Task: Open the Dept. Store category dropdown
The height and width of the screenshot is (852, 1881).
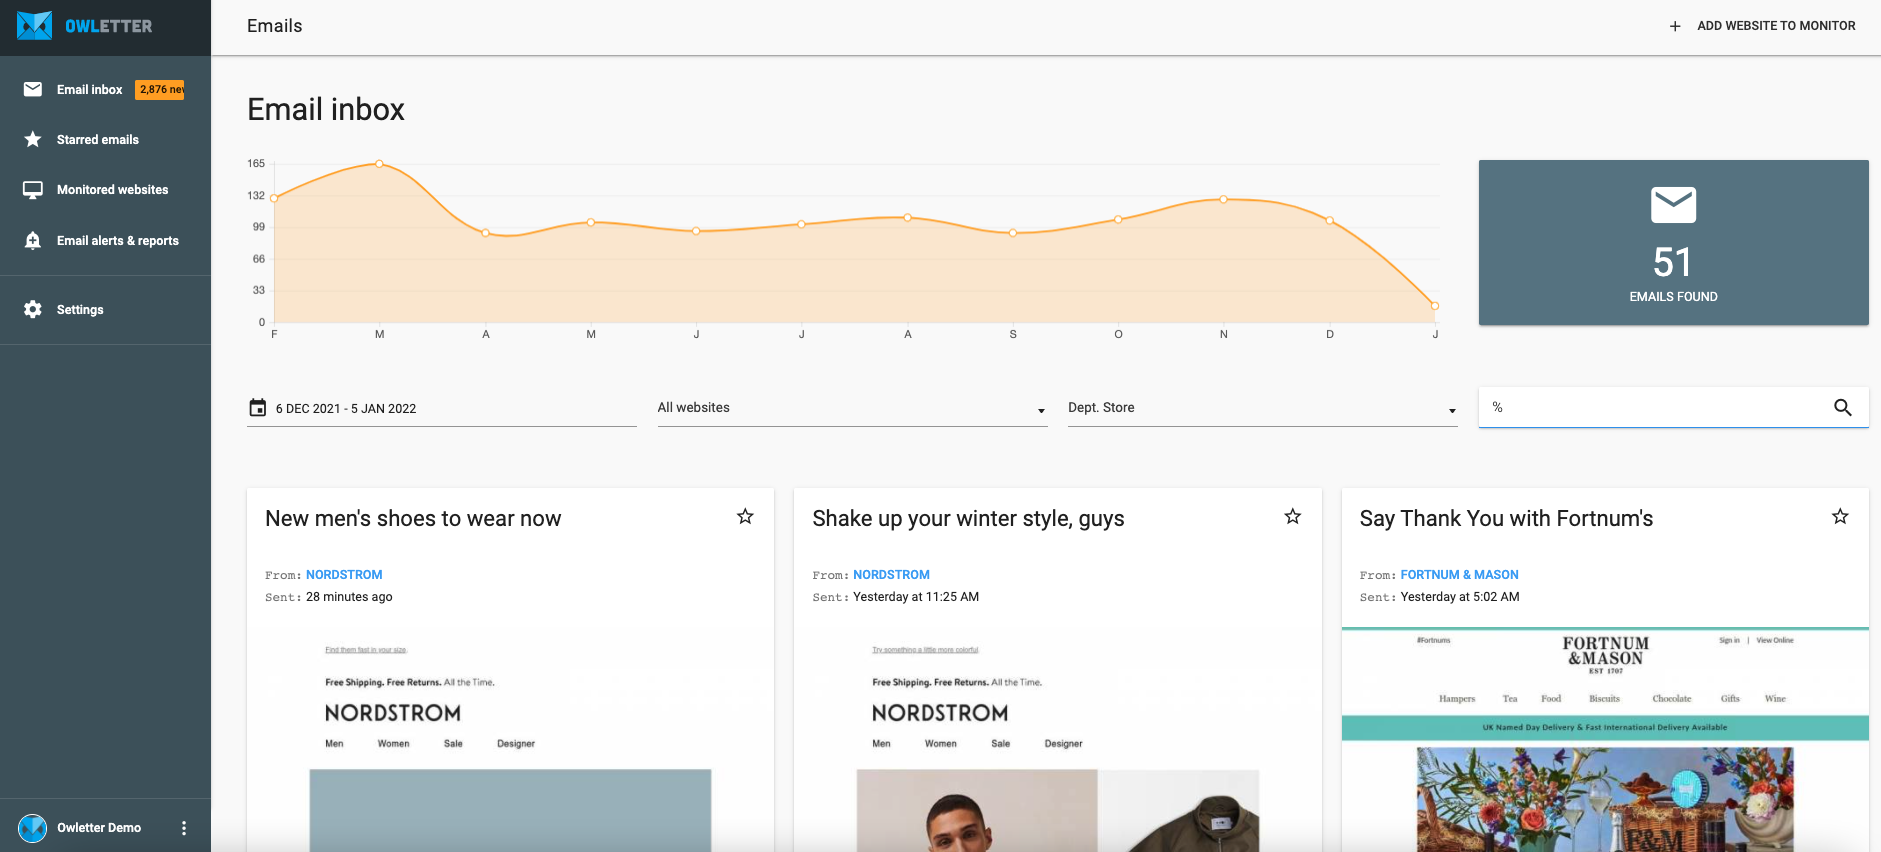Action: [x=1262, y=408]
